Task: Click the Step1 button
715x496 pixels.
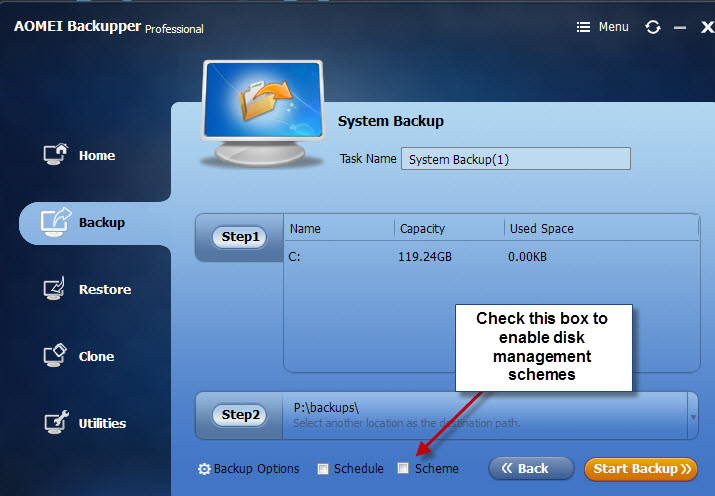Action: 240,237
